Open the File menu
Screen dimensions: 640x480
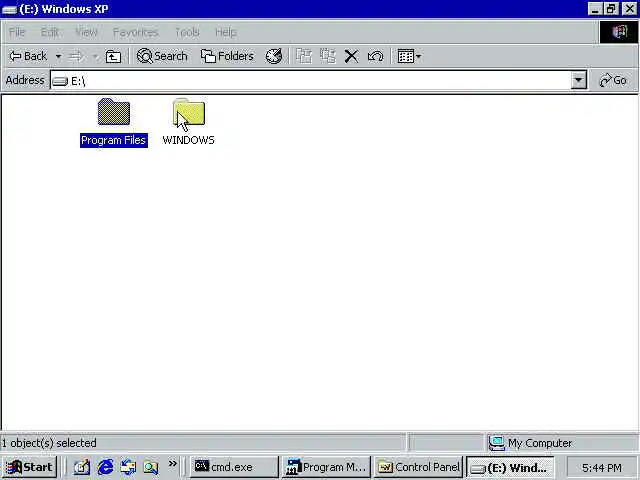pyautogui.click(x=17, y=32)
